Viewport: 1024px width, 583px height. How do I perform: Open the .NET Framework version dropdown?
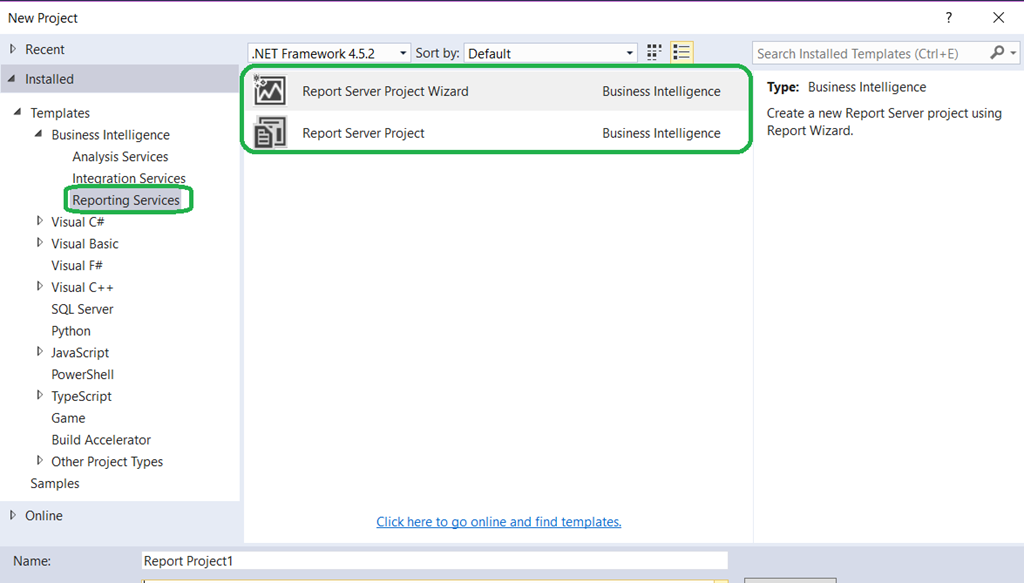tap(329, 53)
